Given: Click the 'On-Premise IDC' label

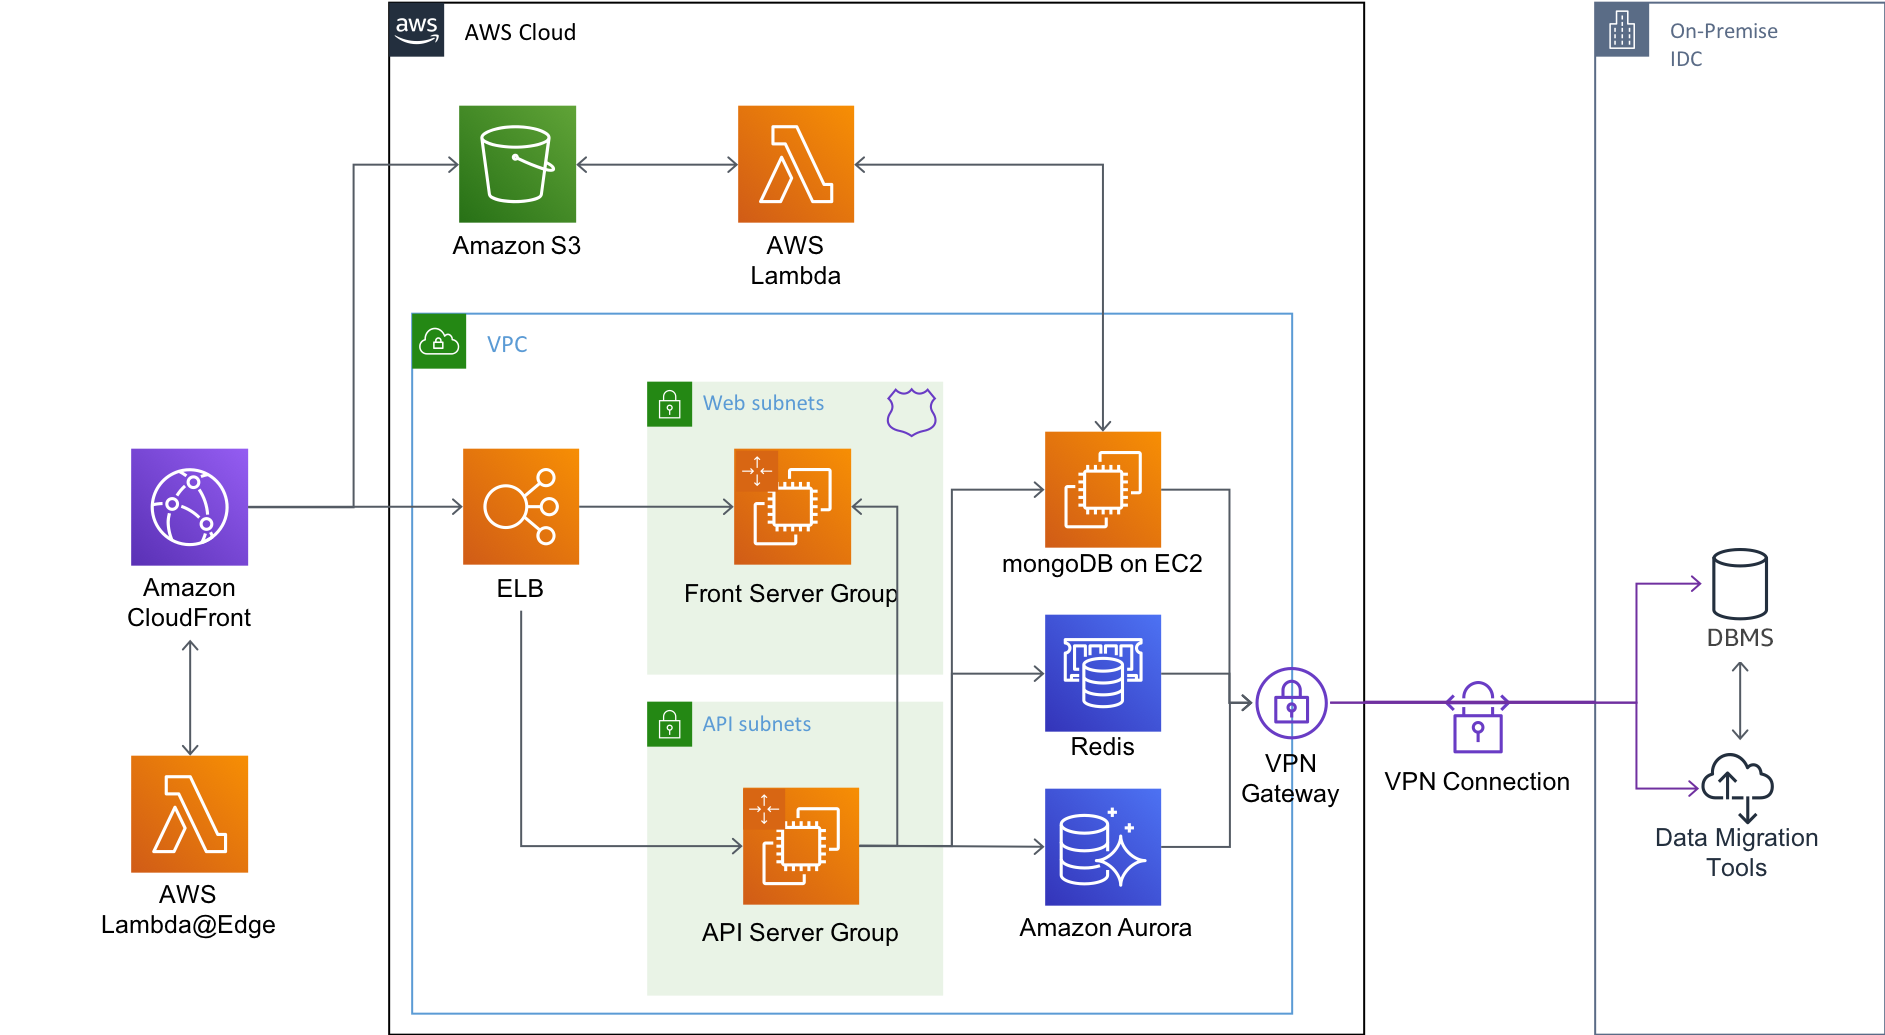Looking at the screenshot, I should [1724, 45].
